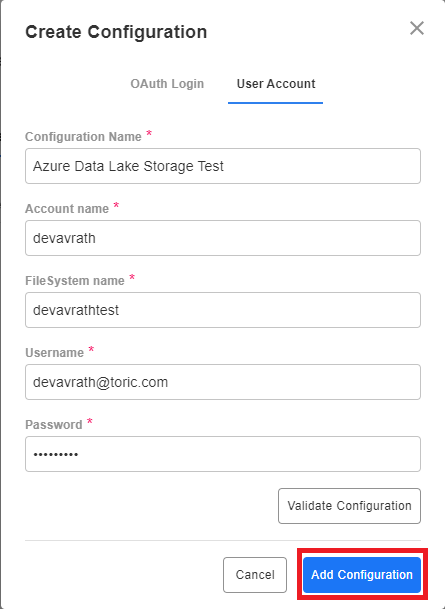445x609 pixels.
Task: Select the Username email input field
Action: click(223, 382)
